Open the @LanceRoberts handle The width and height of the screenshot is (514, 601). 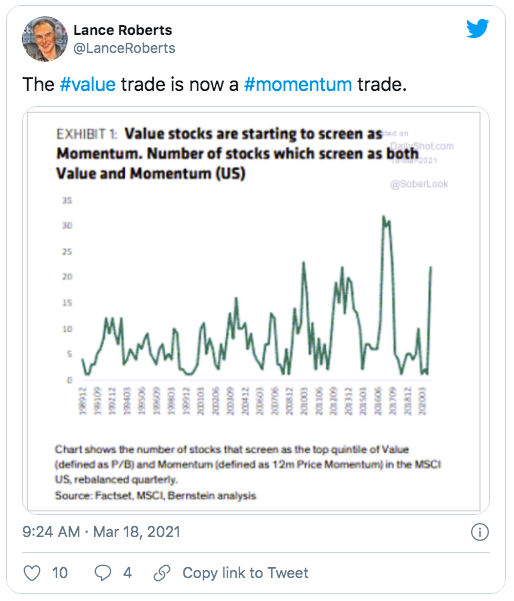124,48
